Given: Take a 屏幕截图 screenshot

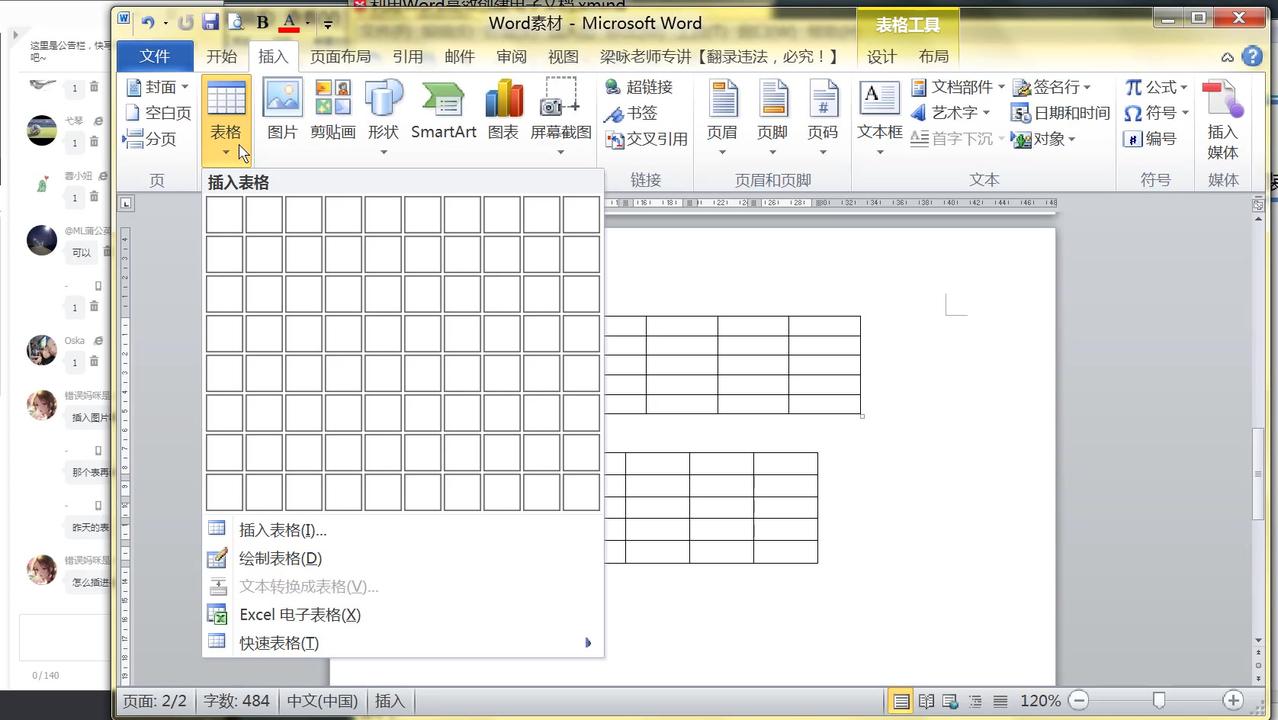Looking at the screenshot, I should [x=559, y=108].
